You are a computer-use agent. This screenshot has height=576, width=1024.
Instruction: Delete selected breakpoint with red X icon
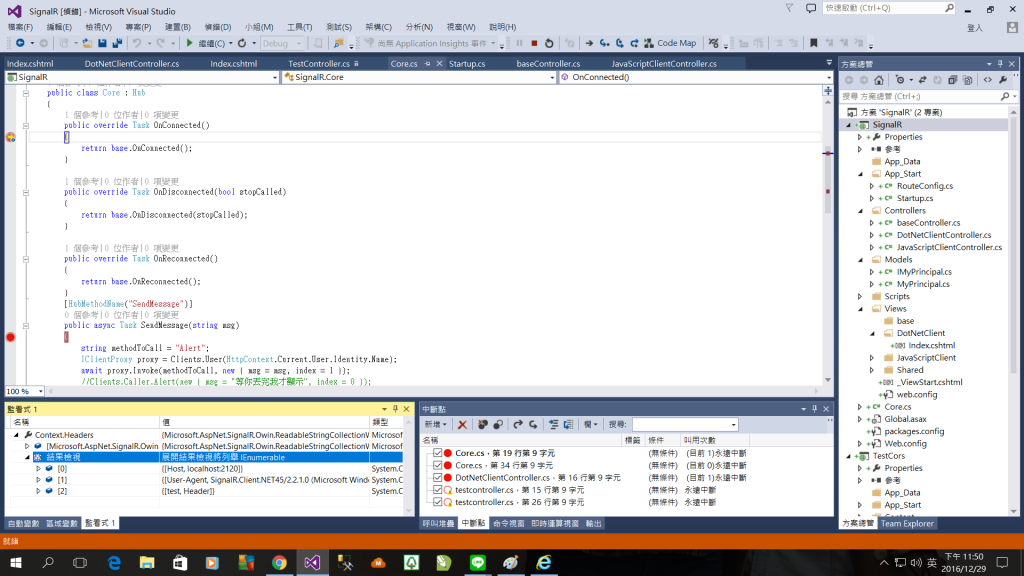click(x=462, y=424)
